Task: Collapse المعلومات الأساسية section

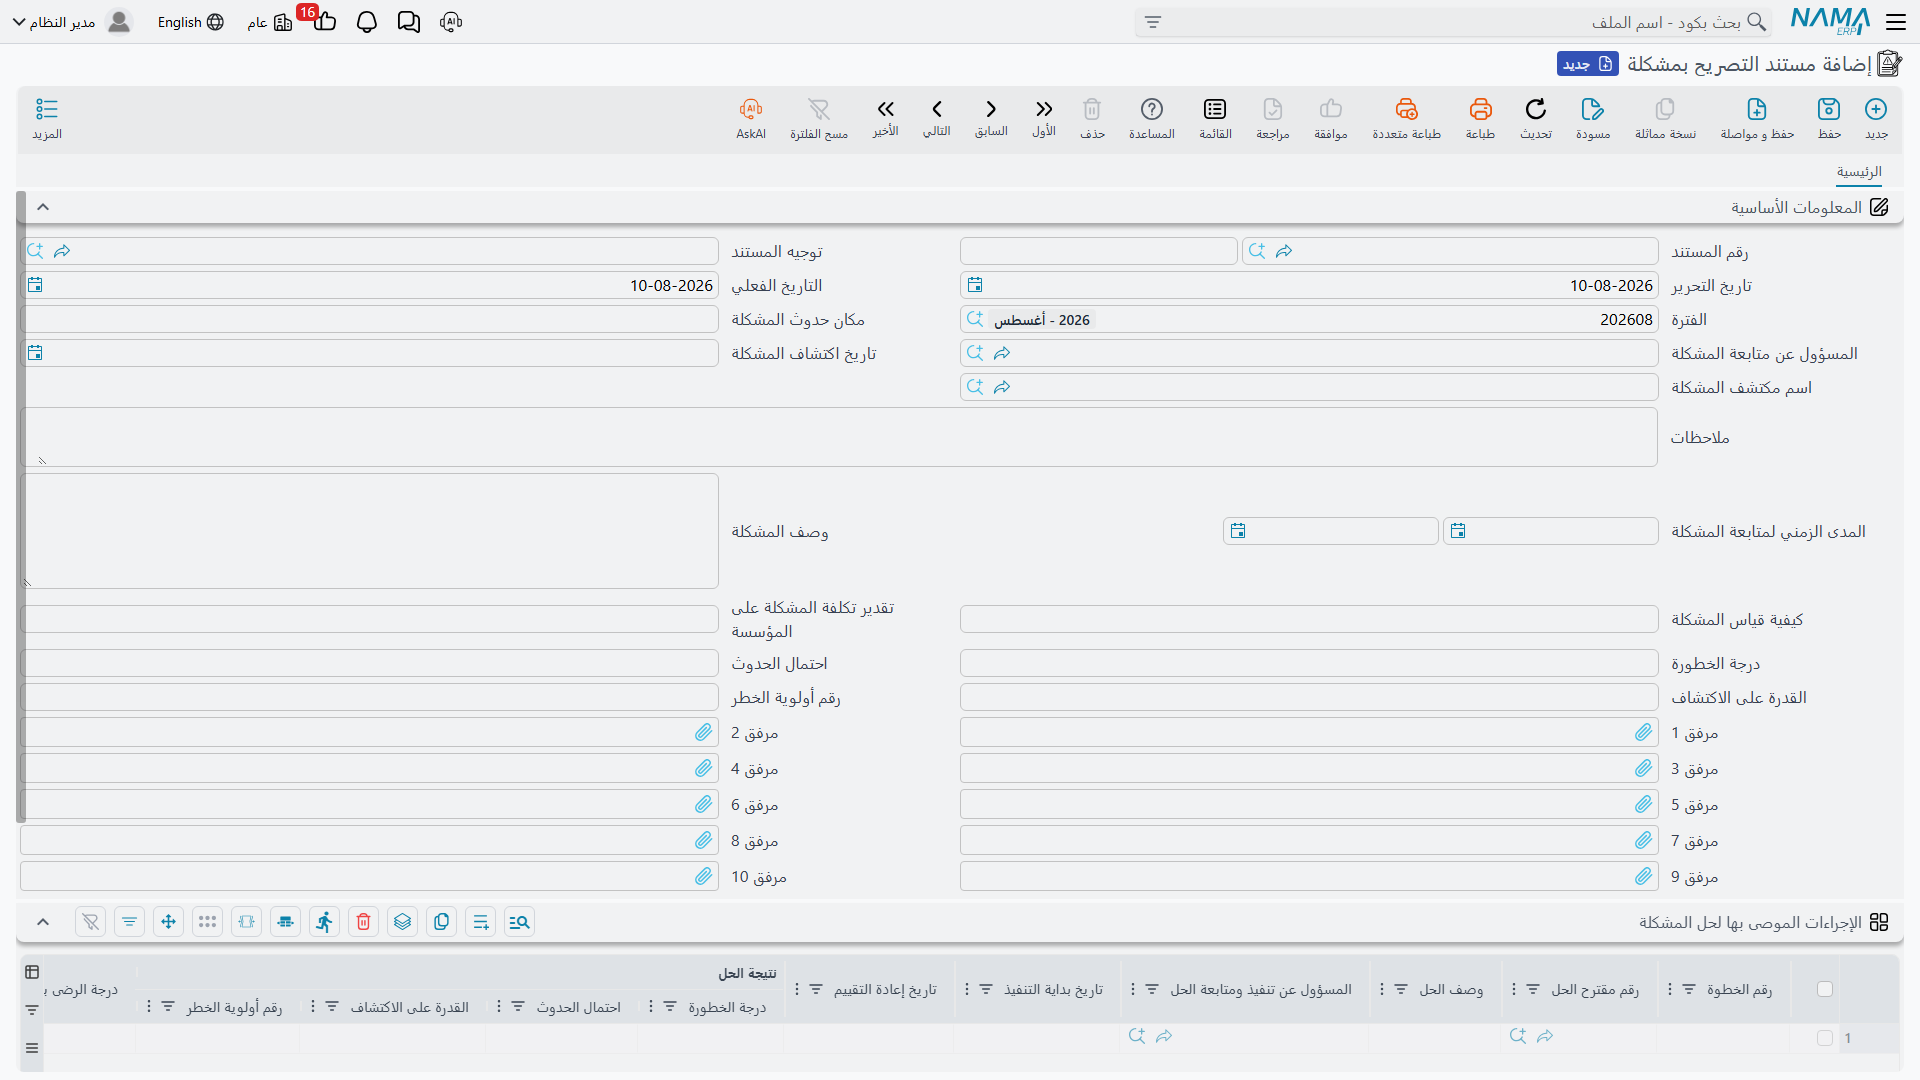Action: pyautogui.click(x=43, y=207)
